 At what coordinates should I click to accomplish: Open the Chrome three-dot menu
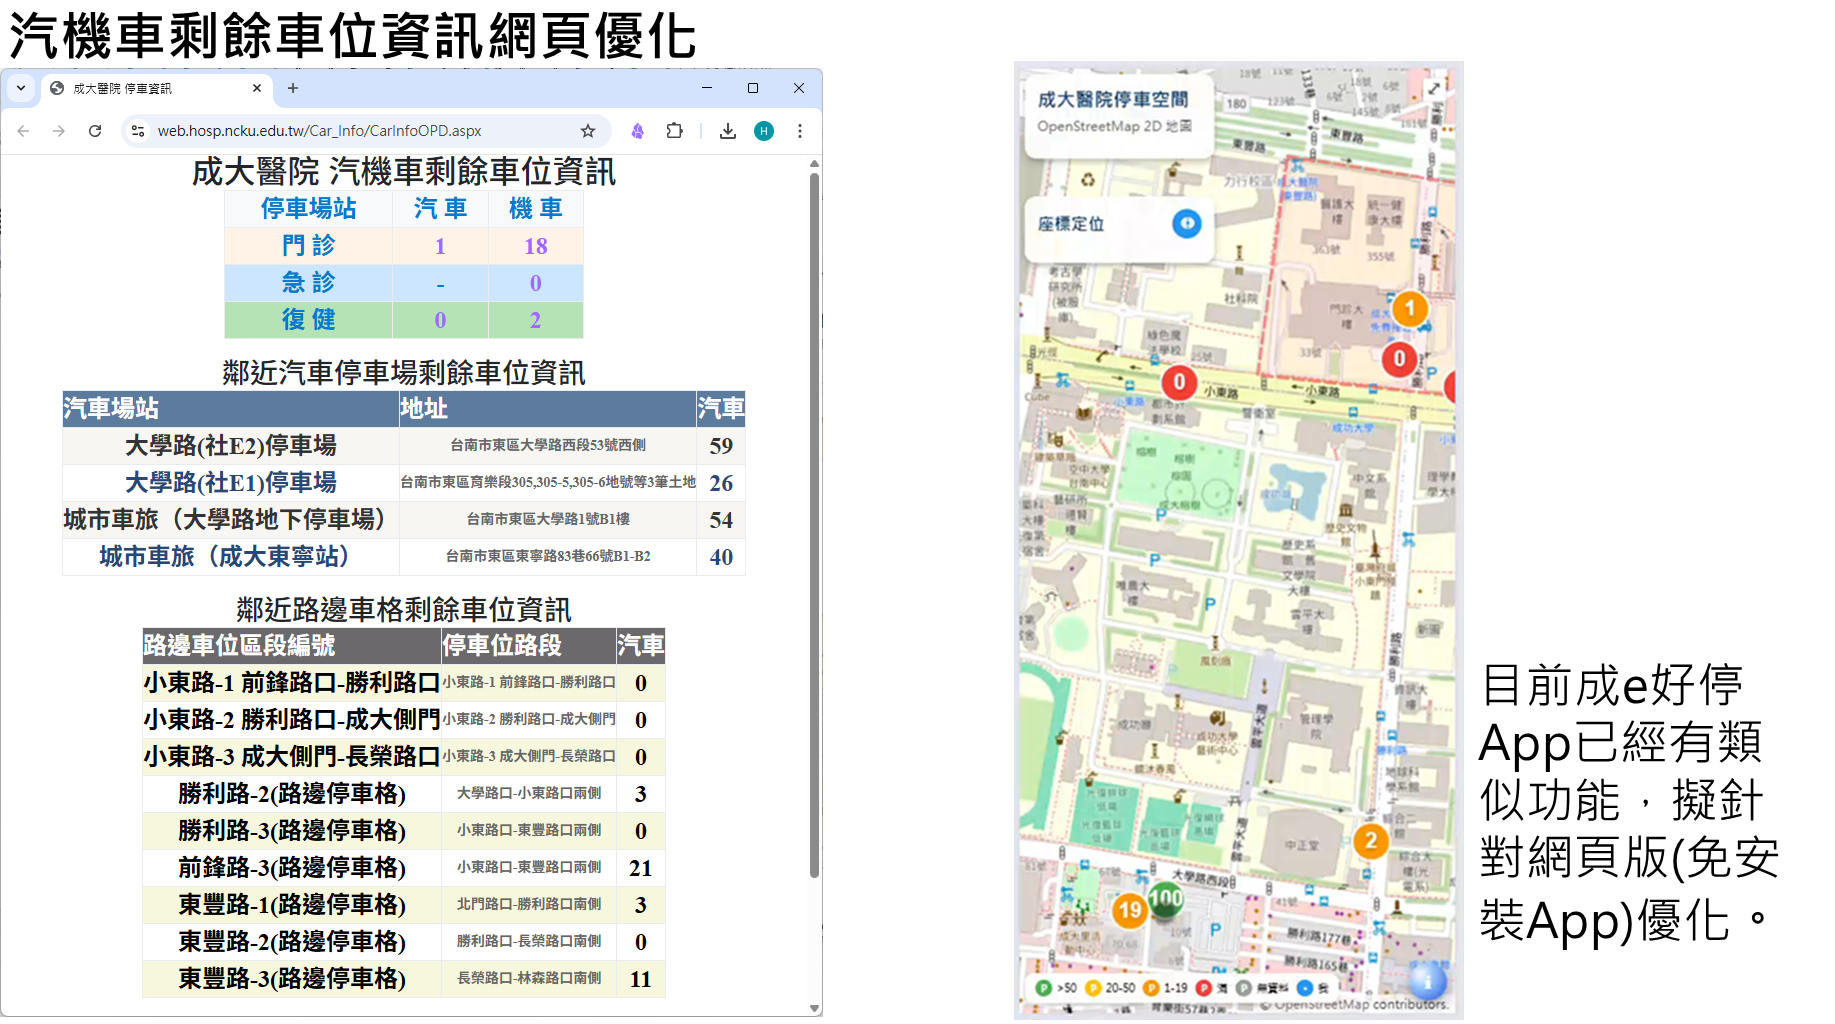tap(800, 131)
